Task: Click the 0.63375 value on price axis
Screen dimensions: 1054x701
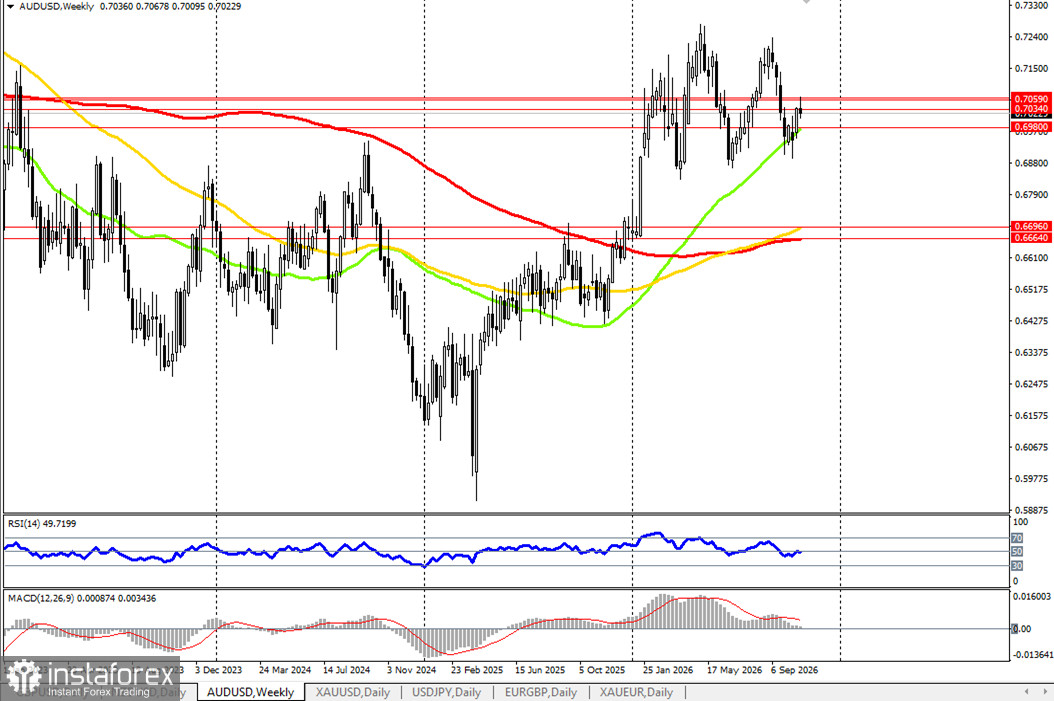Action: click(1031, 353)
